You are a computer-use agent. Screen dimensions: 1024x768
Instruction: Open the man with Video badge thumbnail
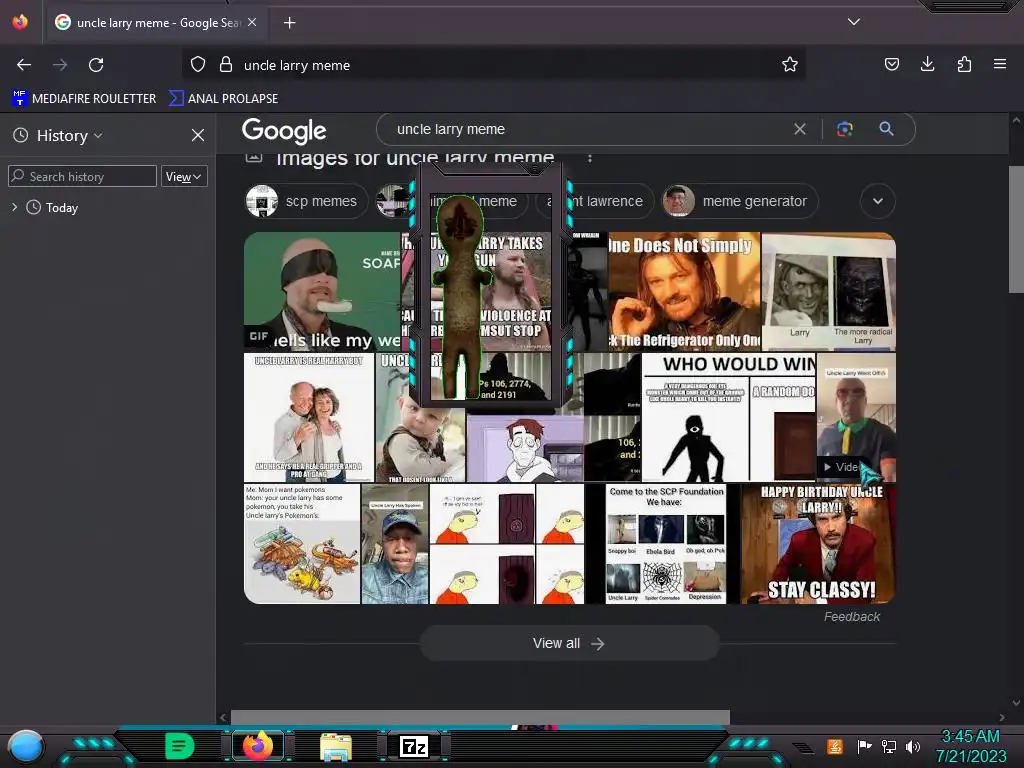click(856, 417)
